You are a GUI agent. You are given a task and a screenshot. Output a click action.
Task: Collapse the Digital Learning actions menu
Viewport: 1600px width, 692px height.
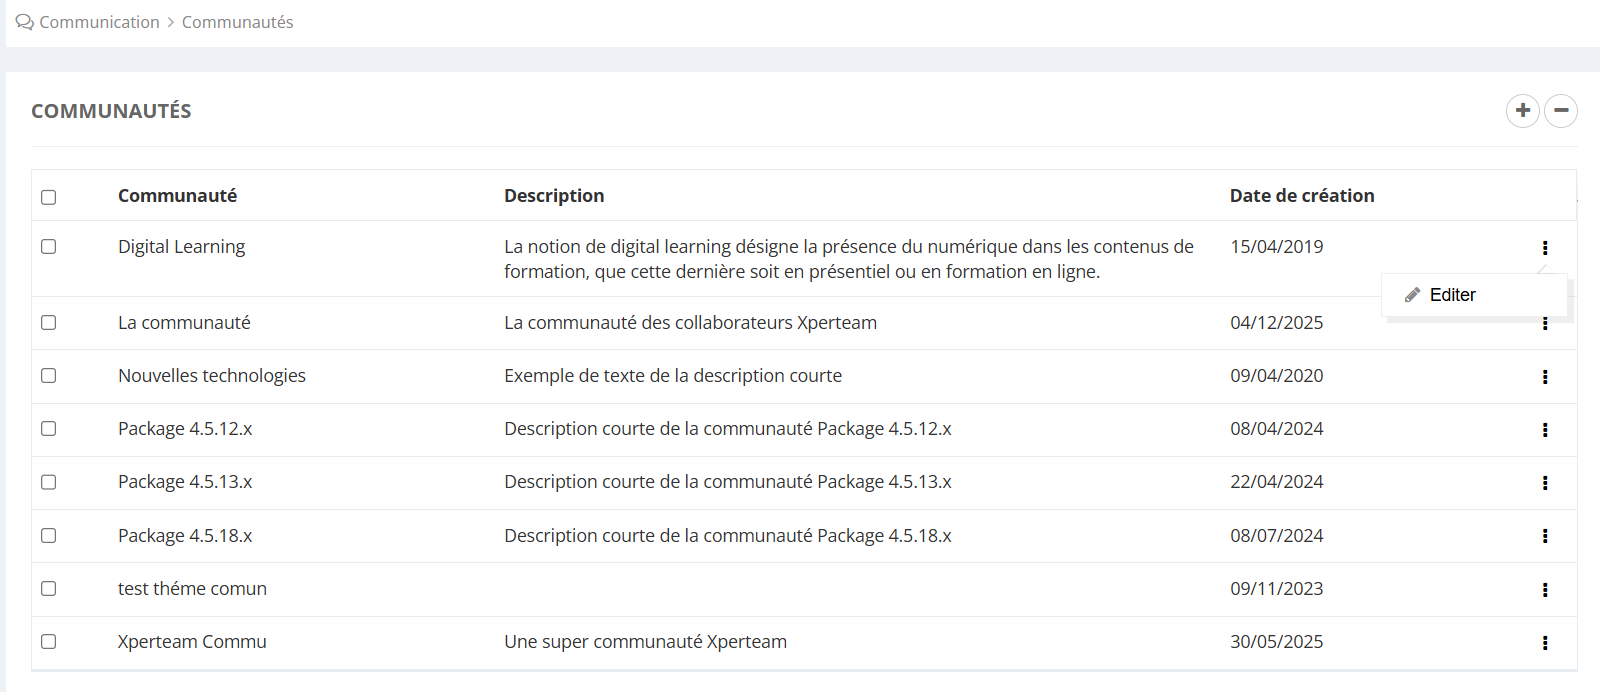[x=1545, y=248]
